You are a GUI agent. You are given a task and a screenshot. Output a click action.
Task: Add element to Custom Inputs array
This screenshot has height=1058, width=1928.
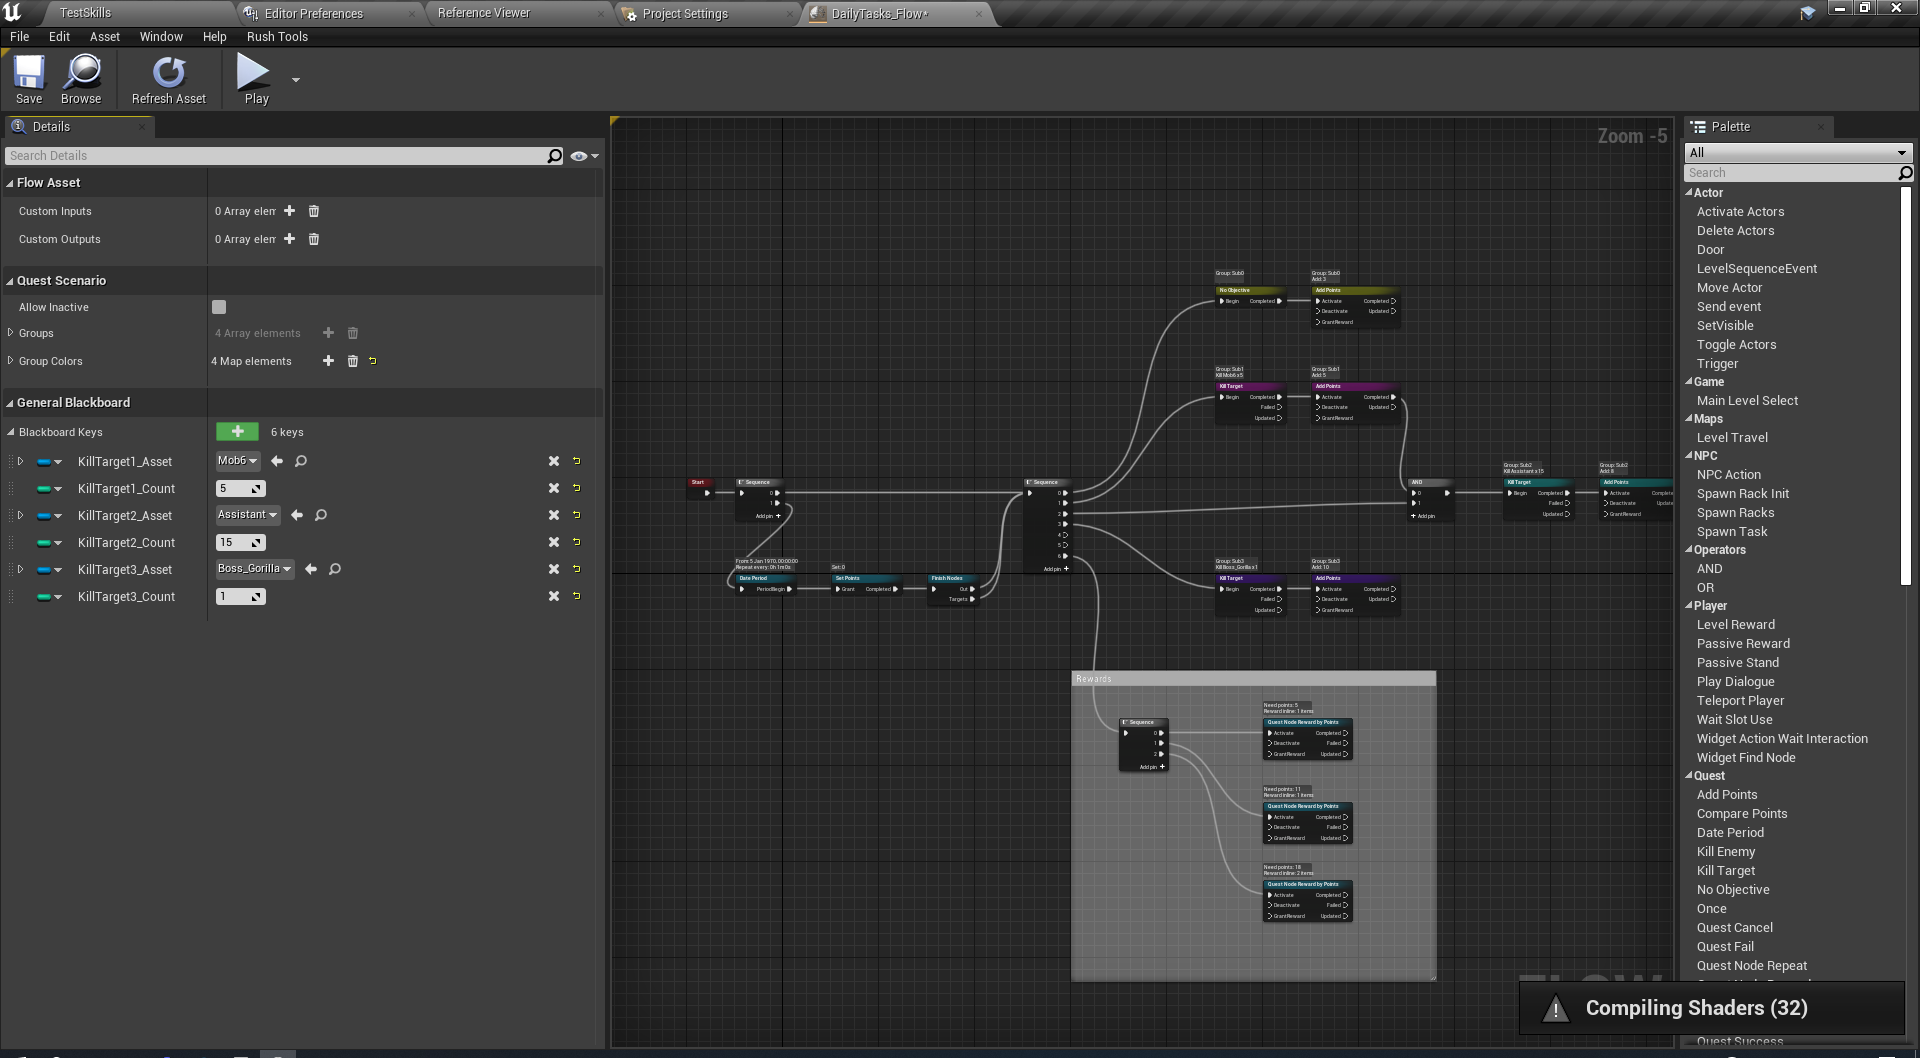click(x=290, y=211)
